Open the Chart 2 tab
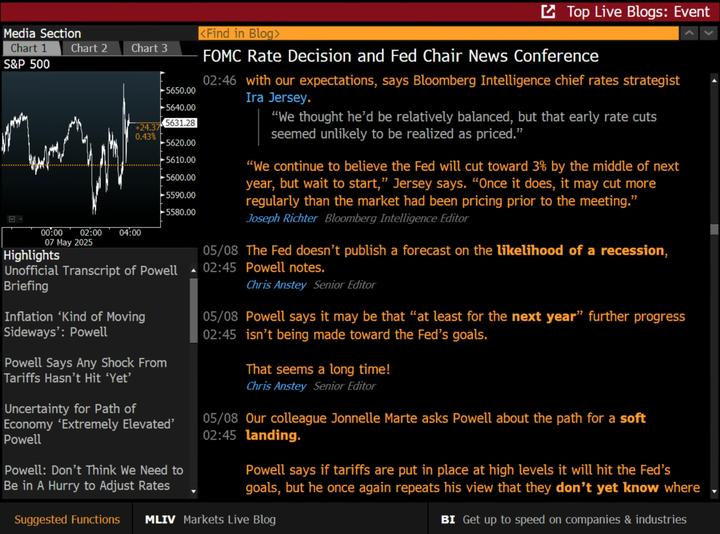 (89, 48)
